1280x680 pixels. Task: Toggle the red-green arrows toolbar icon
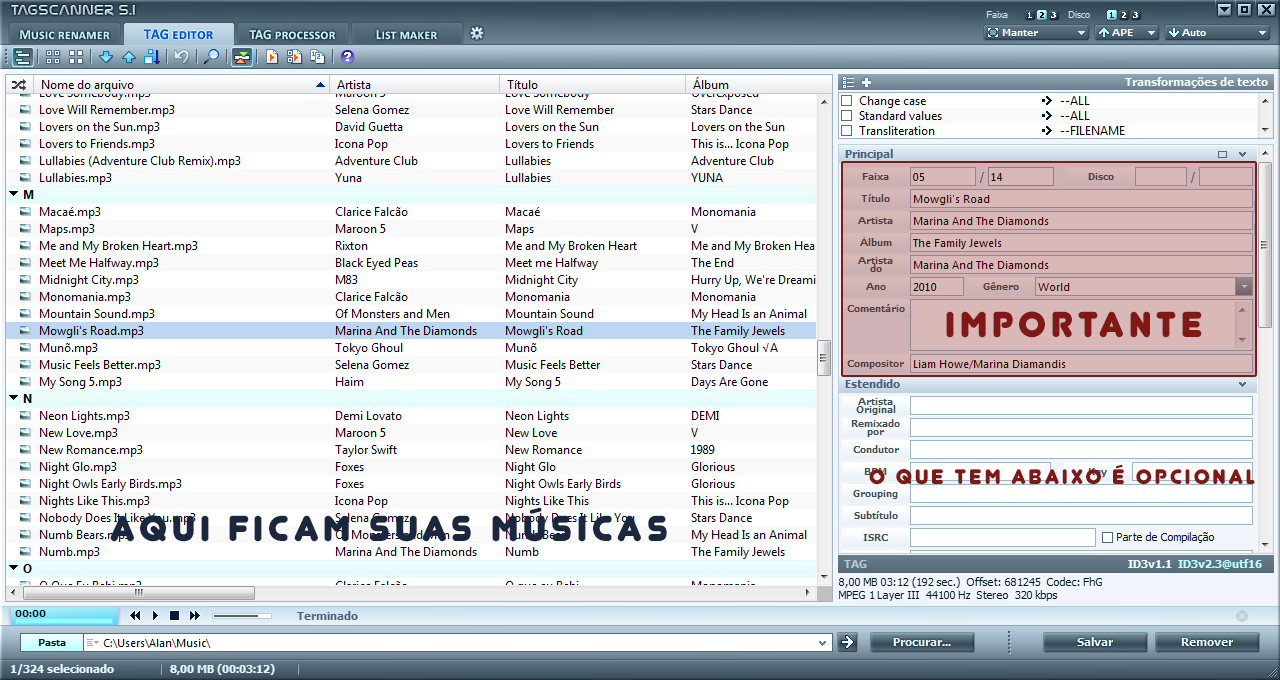[242, 57]
